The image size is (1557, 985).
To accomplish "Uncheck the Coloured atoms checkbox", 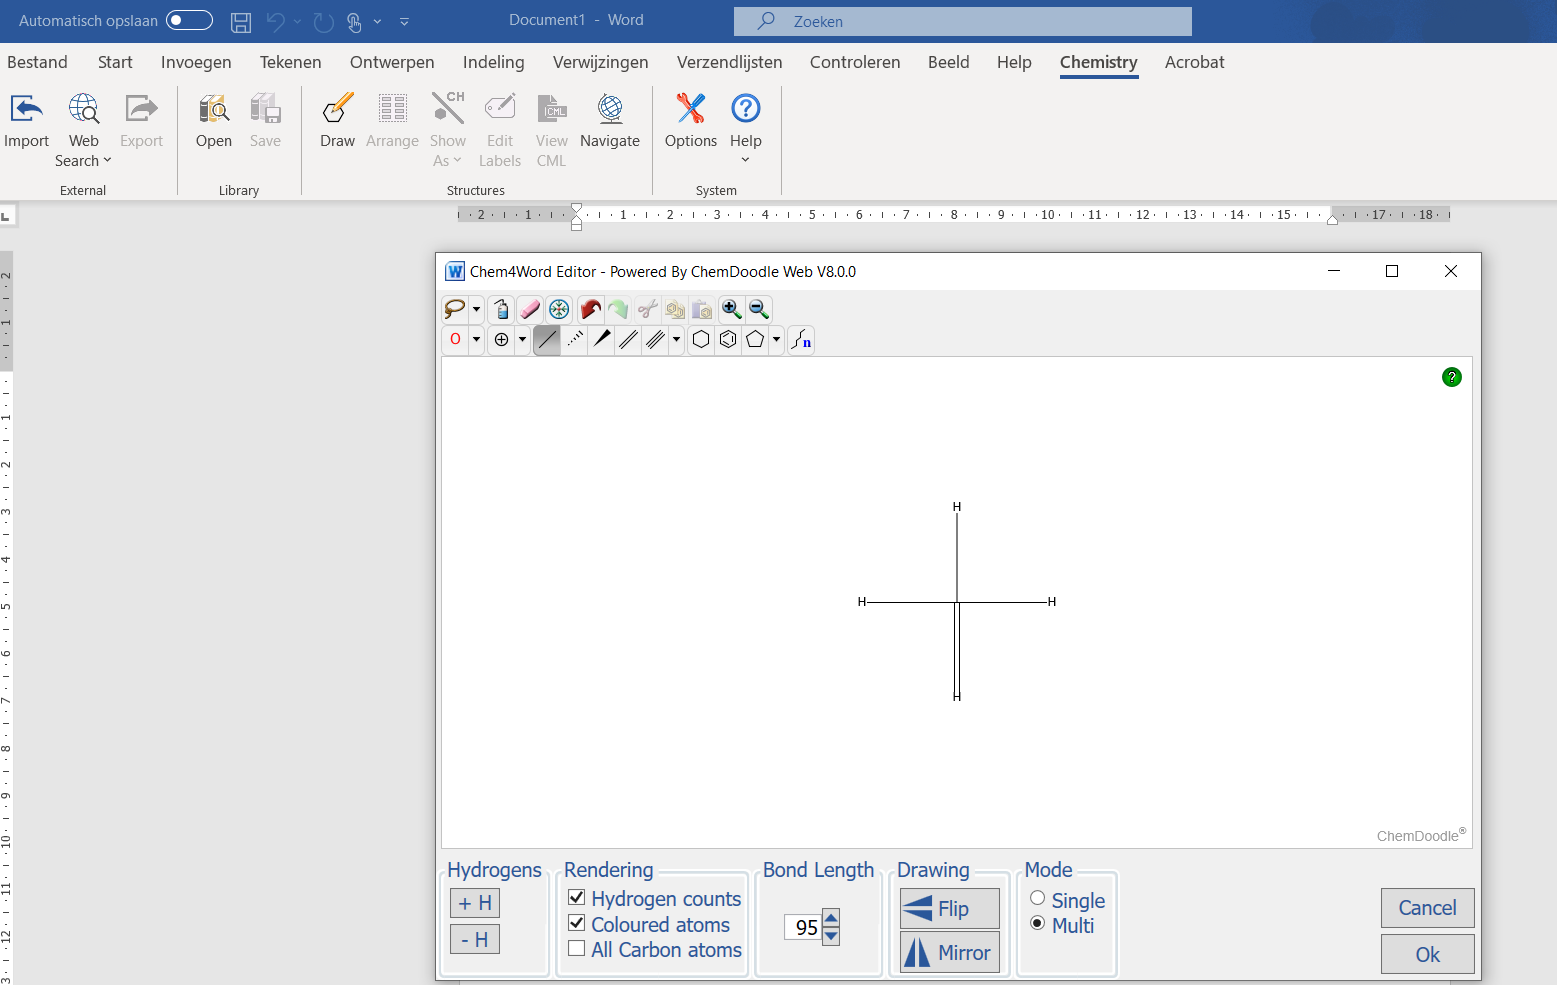I will click(577, 923).
